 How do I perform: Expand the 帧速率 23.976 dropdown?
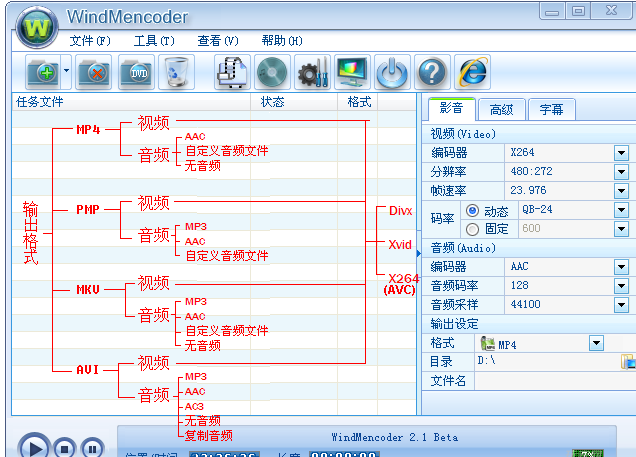(621, 191)
